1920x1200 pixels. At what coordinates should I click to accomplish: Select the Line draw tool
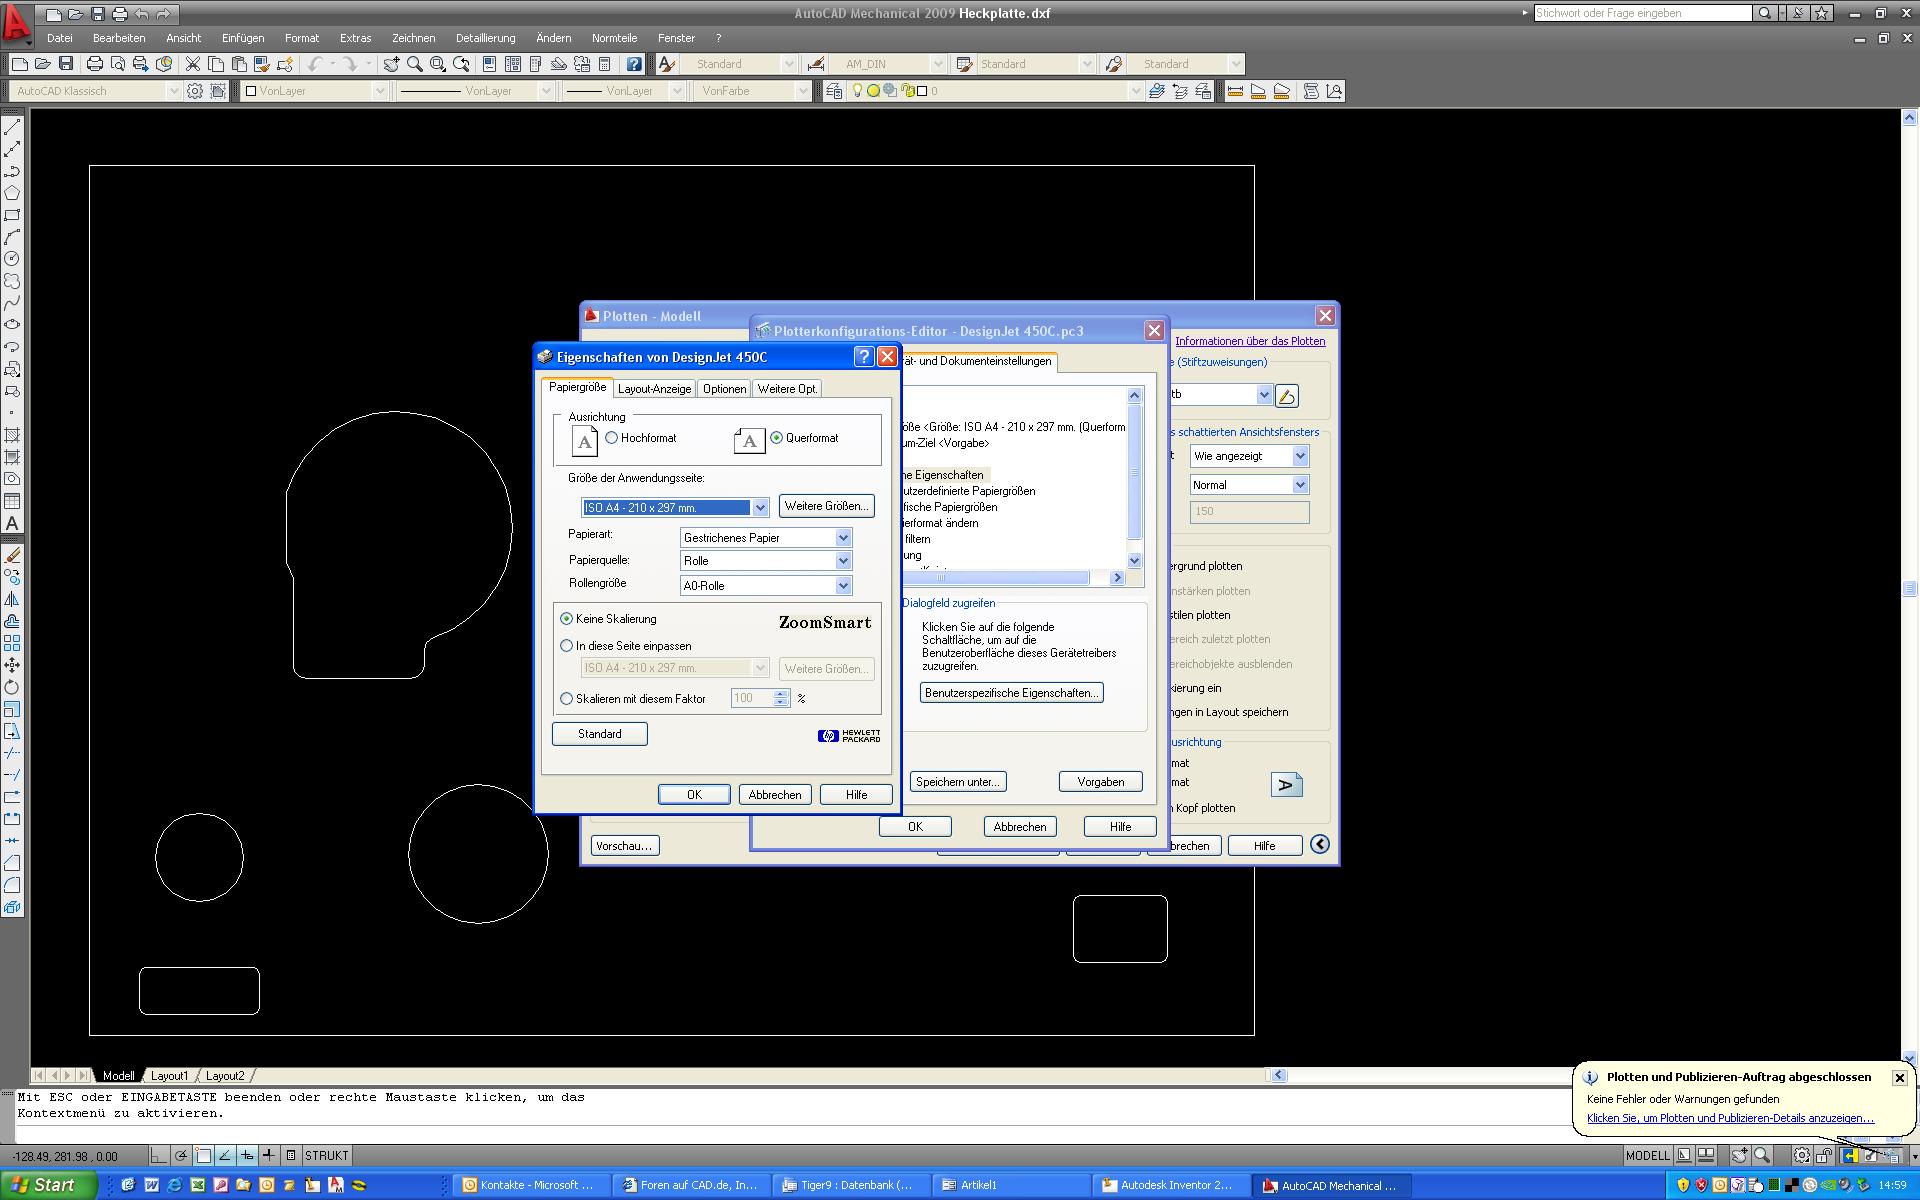tap(12, 127)
